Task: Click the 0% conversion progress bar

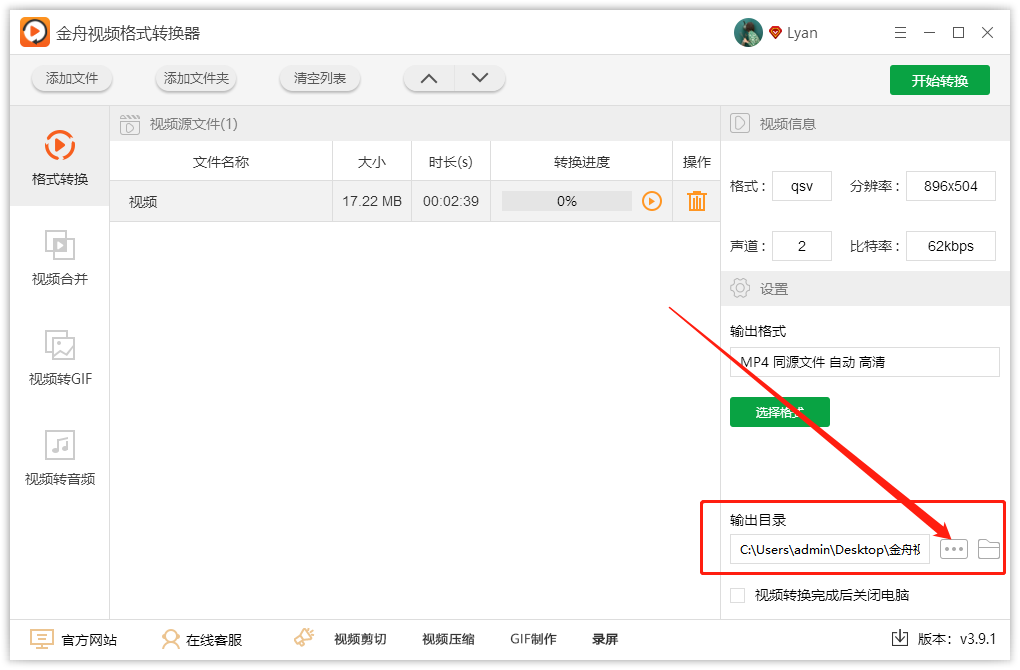Action: [x=566, y=201]
